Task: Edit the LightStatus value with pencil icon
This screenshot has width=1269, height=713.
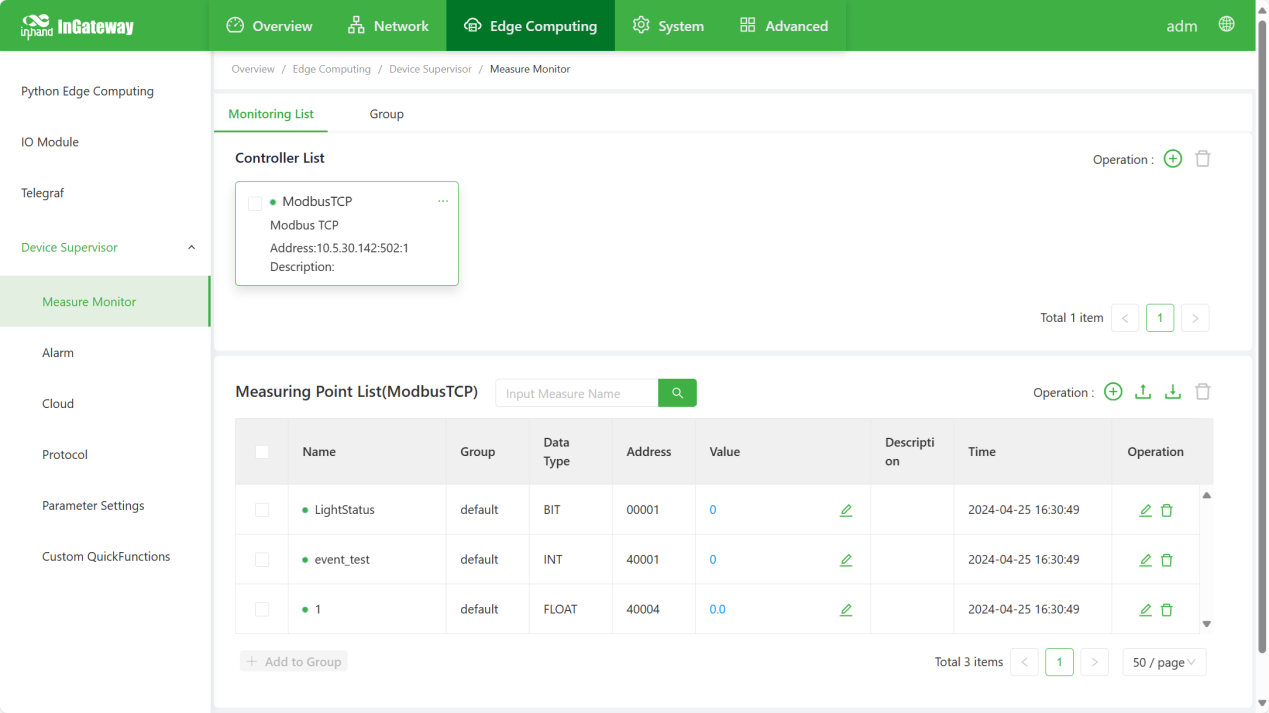Action: point(846,510)
